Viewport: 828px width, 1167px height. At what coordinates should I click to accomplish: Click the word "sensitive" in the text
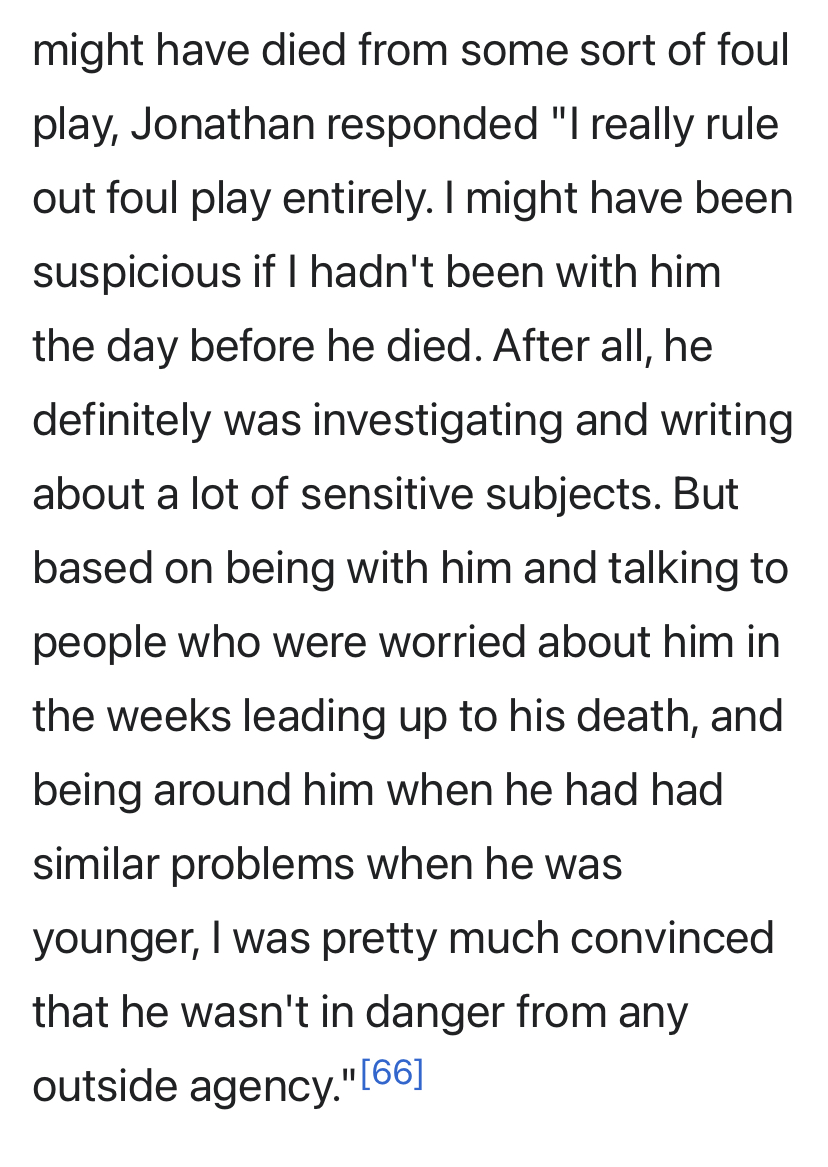(x=387, y=494)
